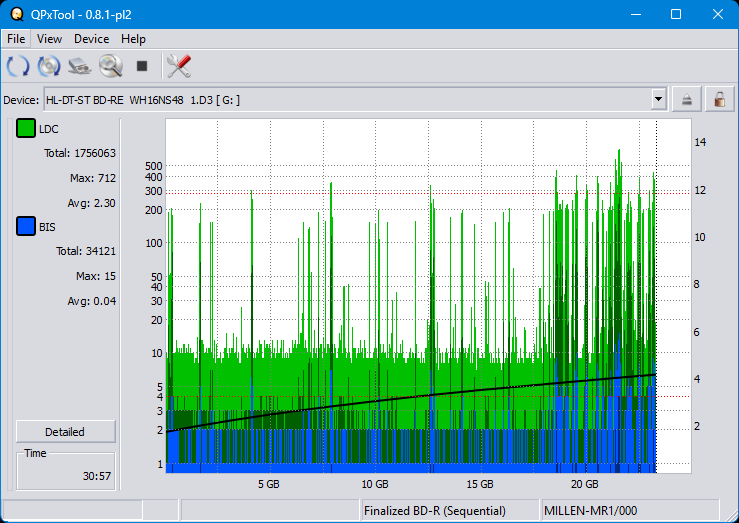This screenshot has height=523, width=739.
Task: Click the rescan devices refresh icon
Action: (x=18, y=67)
